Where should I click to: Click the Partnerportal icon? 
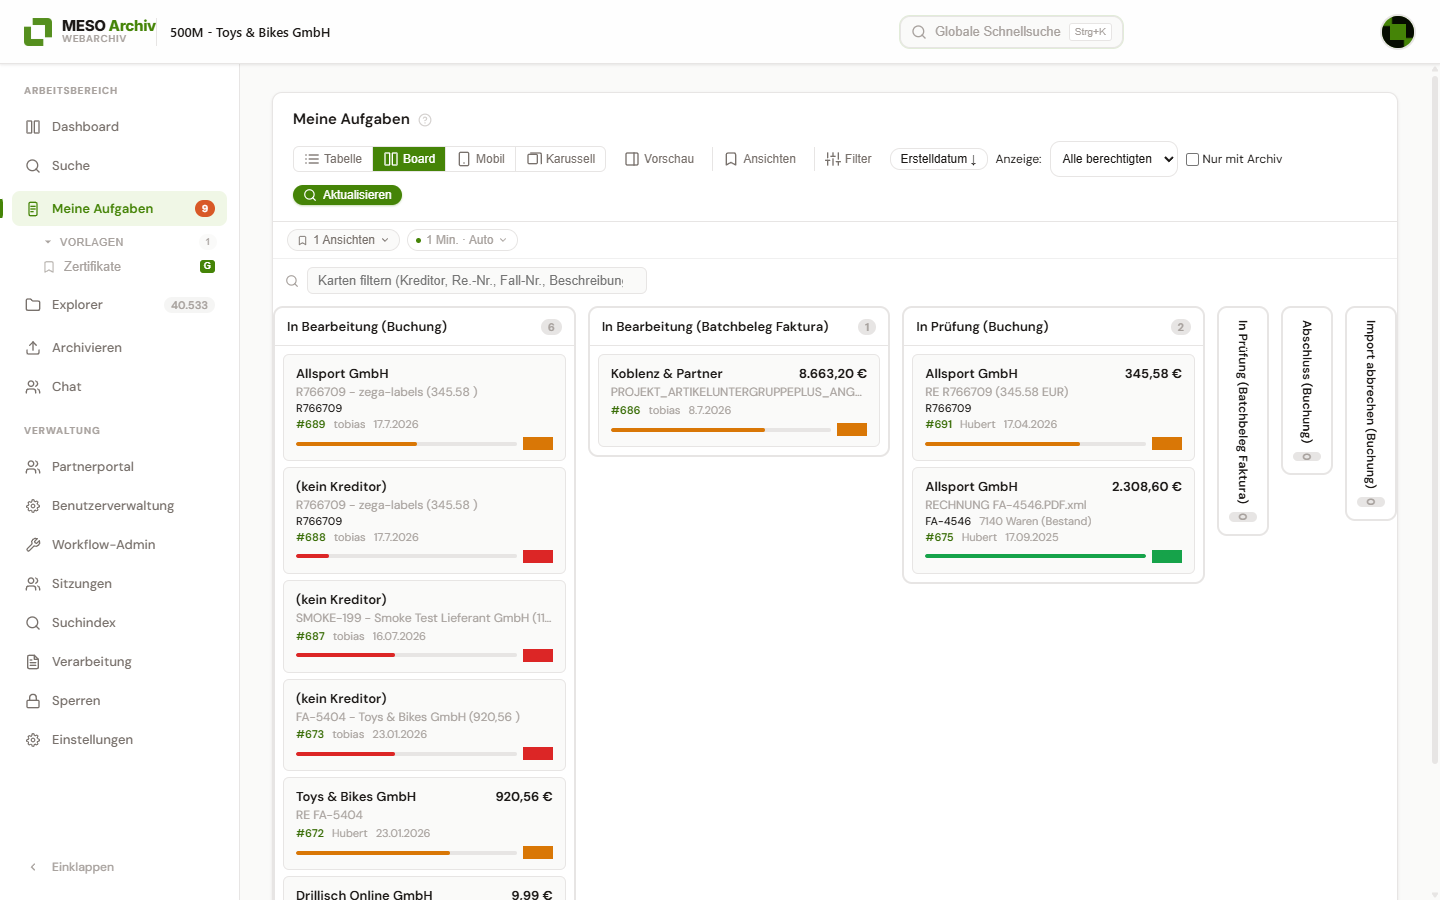click(33, 467)
